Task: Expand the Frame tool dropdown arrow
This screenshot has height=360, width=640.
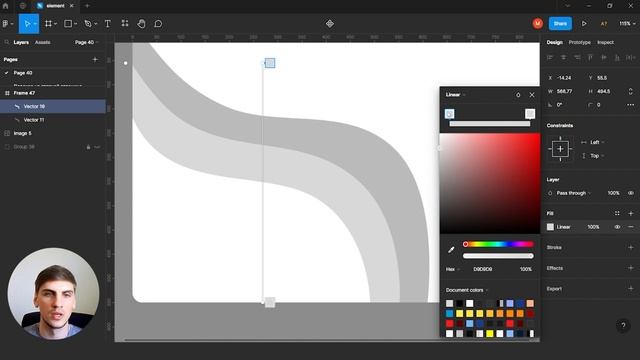Action: 56,24
